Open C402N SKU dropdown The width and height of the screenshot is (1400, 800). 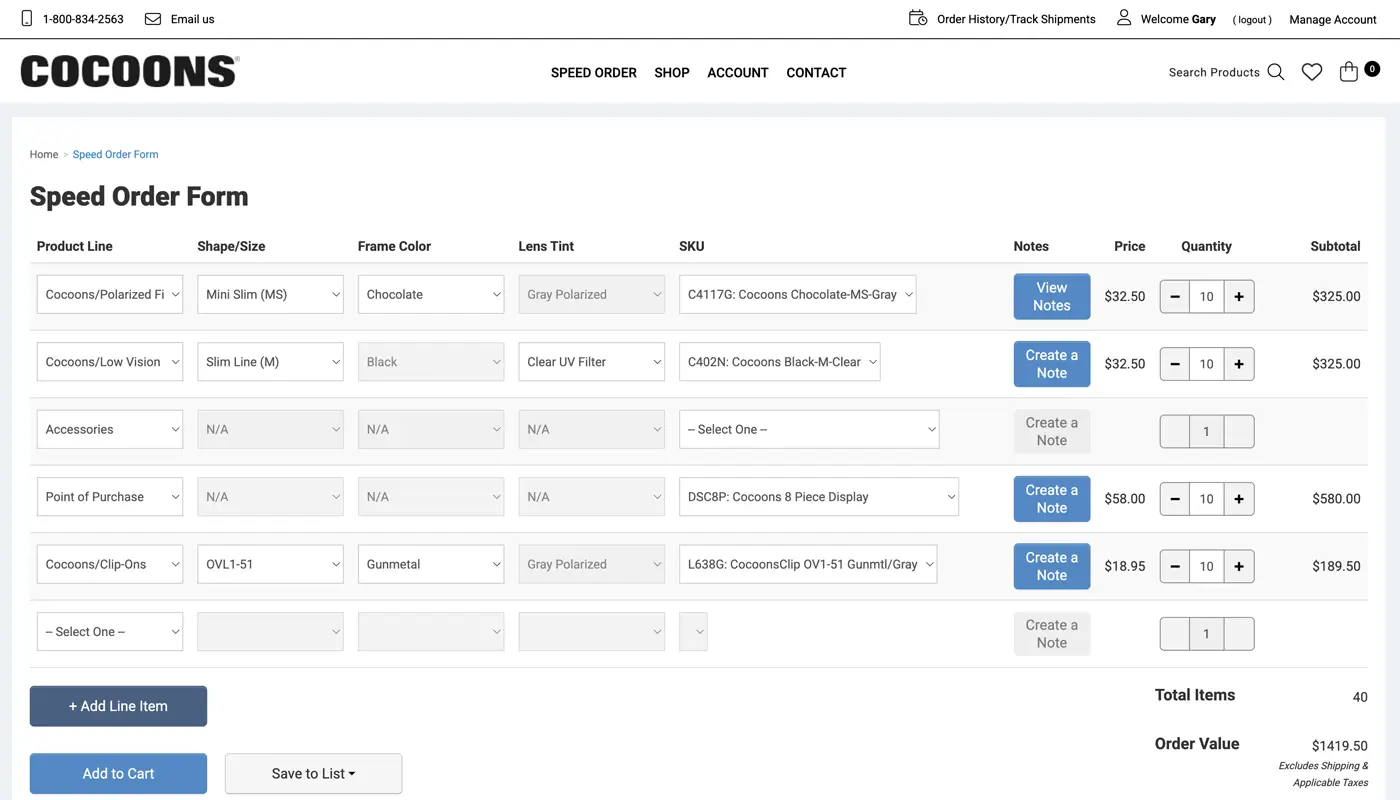tap(780, 362)
